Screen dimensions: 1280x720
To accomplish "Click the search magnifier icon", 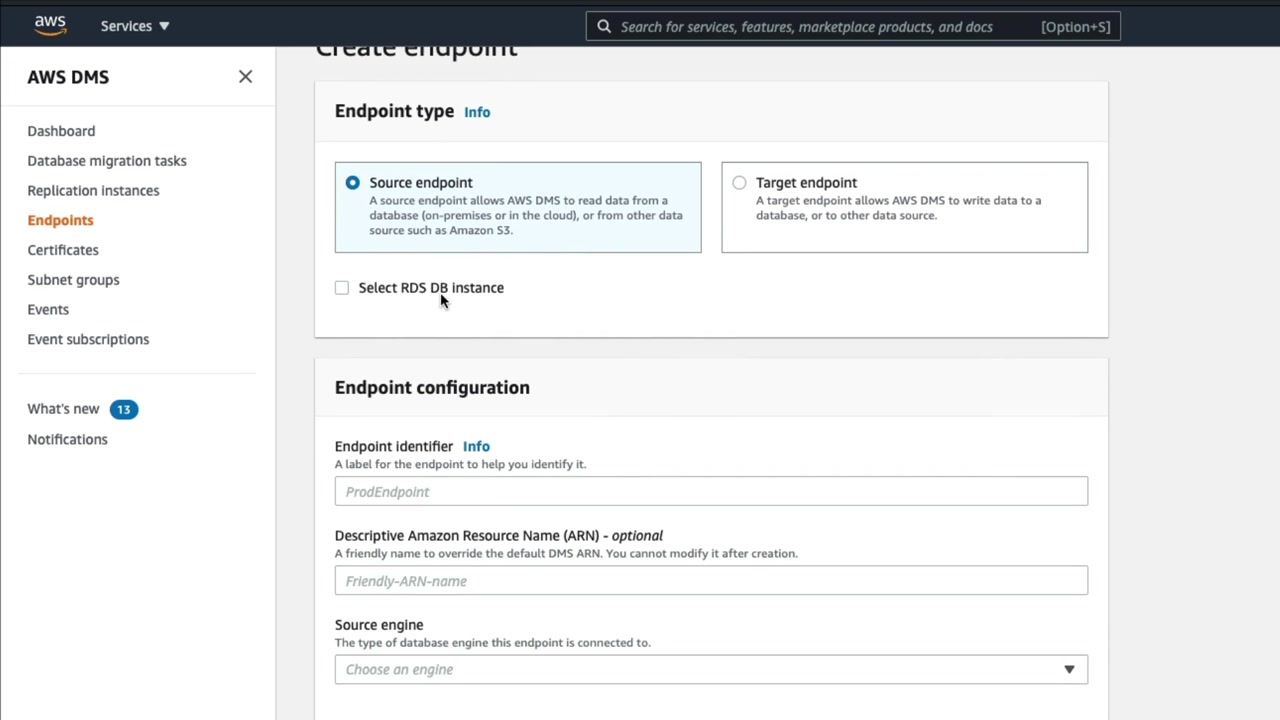I will click(x=604, y=27).
